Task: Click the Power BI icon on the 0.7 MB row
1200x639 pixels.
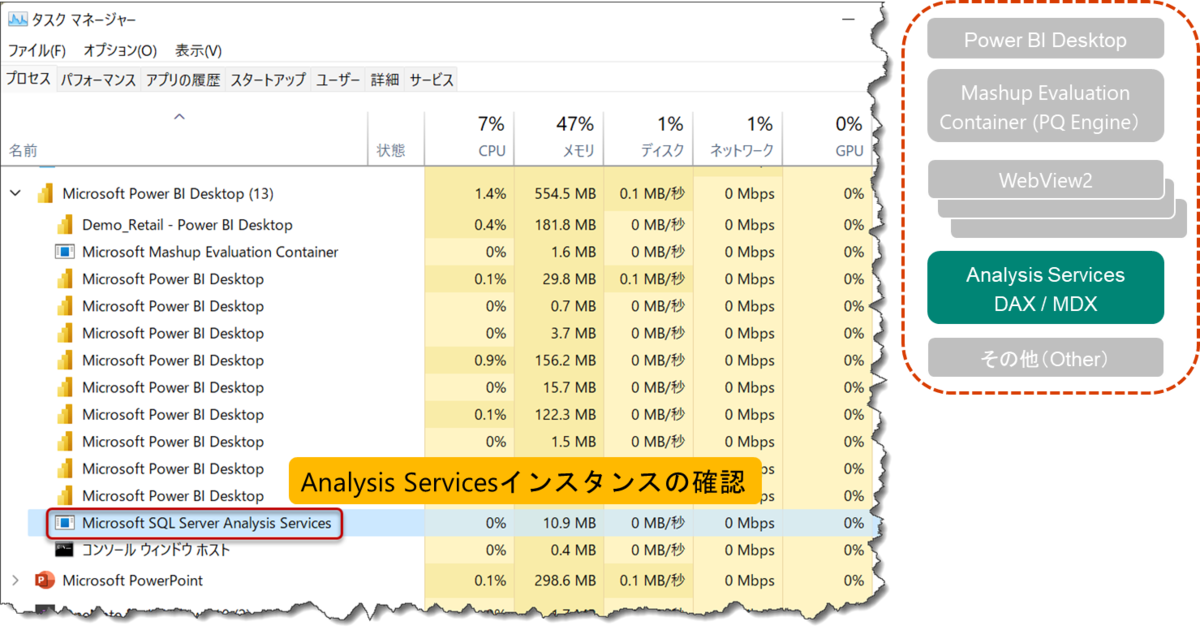Action: pyautogui.click(x=64, y=306)
